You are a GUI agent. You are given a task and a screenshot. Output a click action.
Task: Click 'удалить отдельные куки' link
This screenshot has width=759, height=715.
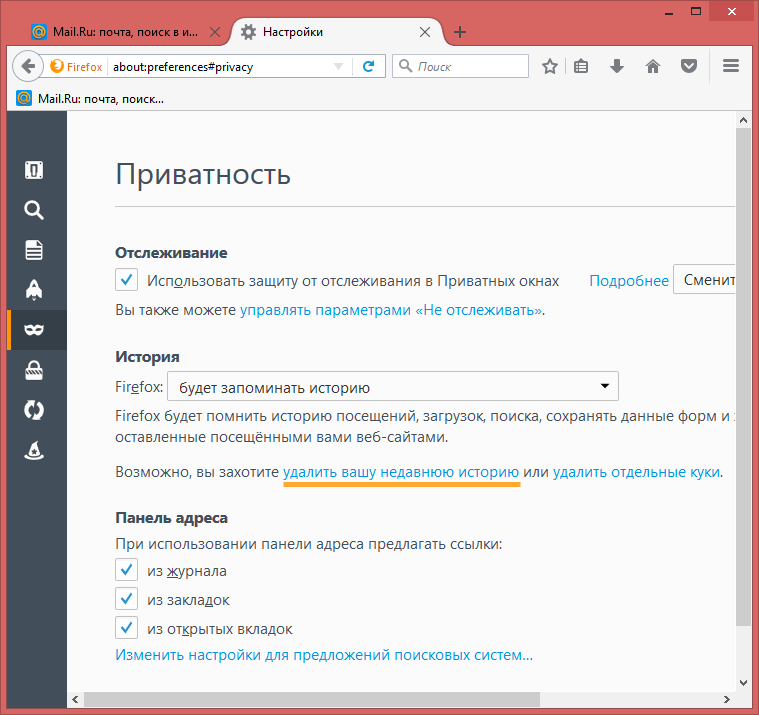coord(637,472)
